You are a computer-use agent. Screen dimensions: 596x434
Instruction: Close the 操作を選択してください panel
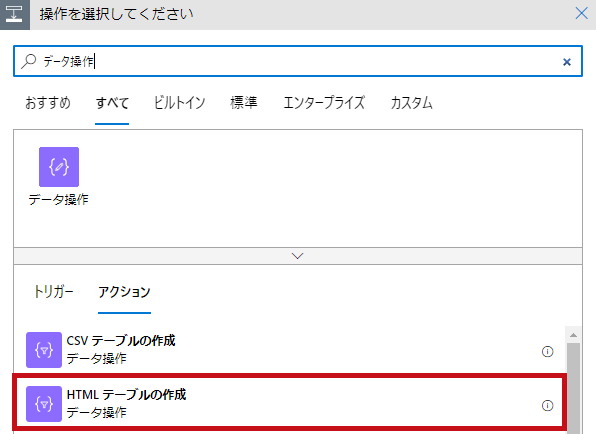coord(582,14)
